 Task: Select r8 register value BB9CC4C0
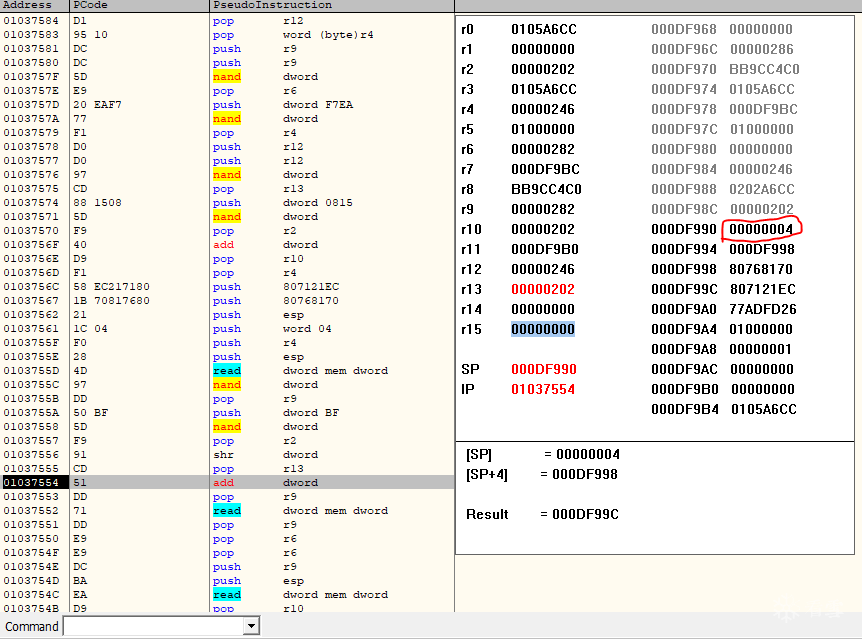[546, 189]
